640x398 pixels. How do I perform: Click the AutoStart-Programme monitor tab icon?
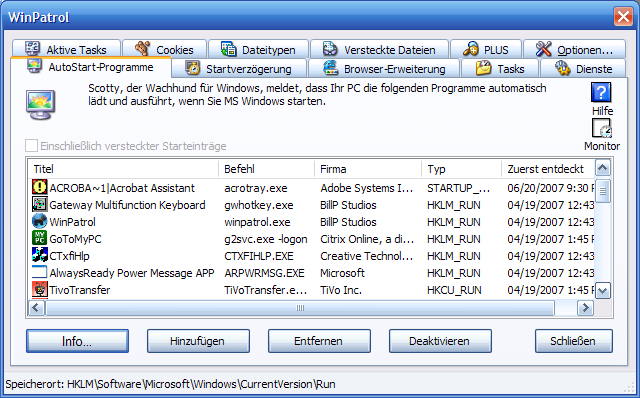pos(34,66)
